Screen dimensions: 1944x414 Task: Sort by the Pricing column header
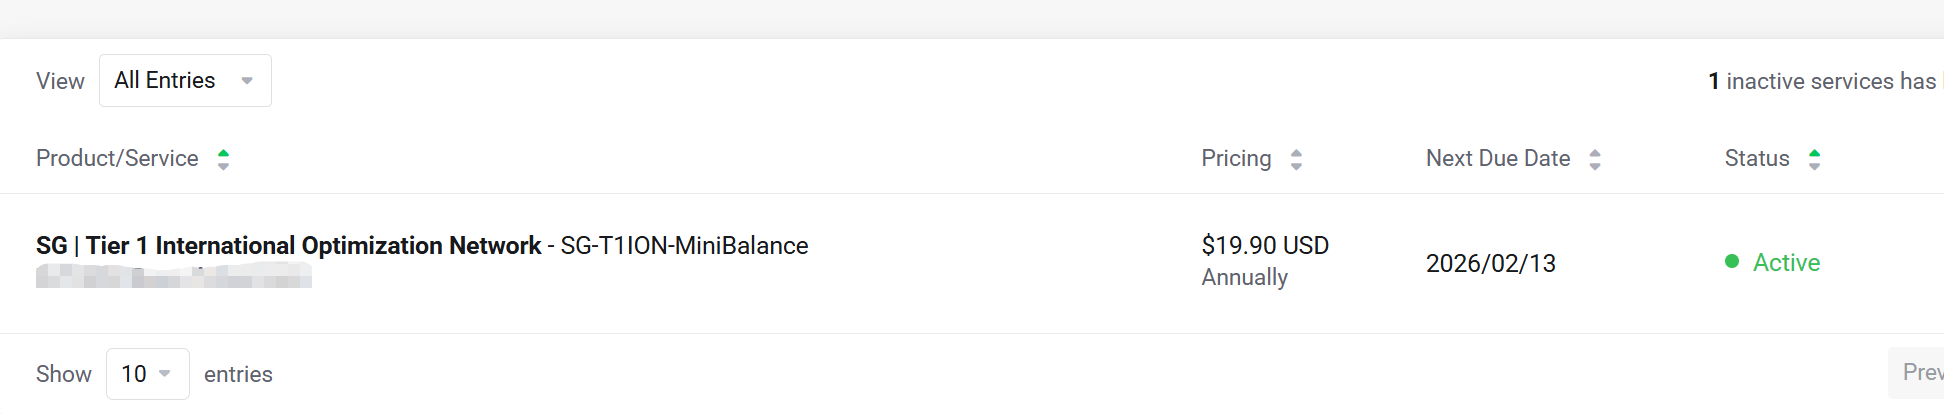pyautogui.click(x=1236, y=159)
